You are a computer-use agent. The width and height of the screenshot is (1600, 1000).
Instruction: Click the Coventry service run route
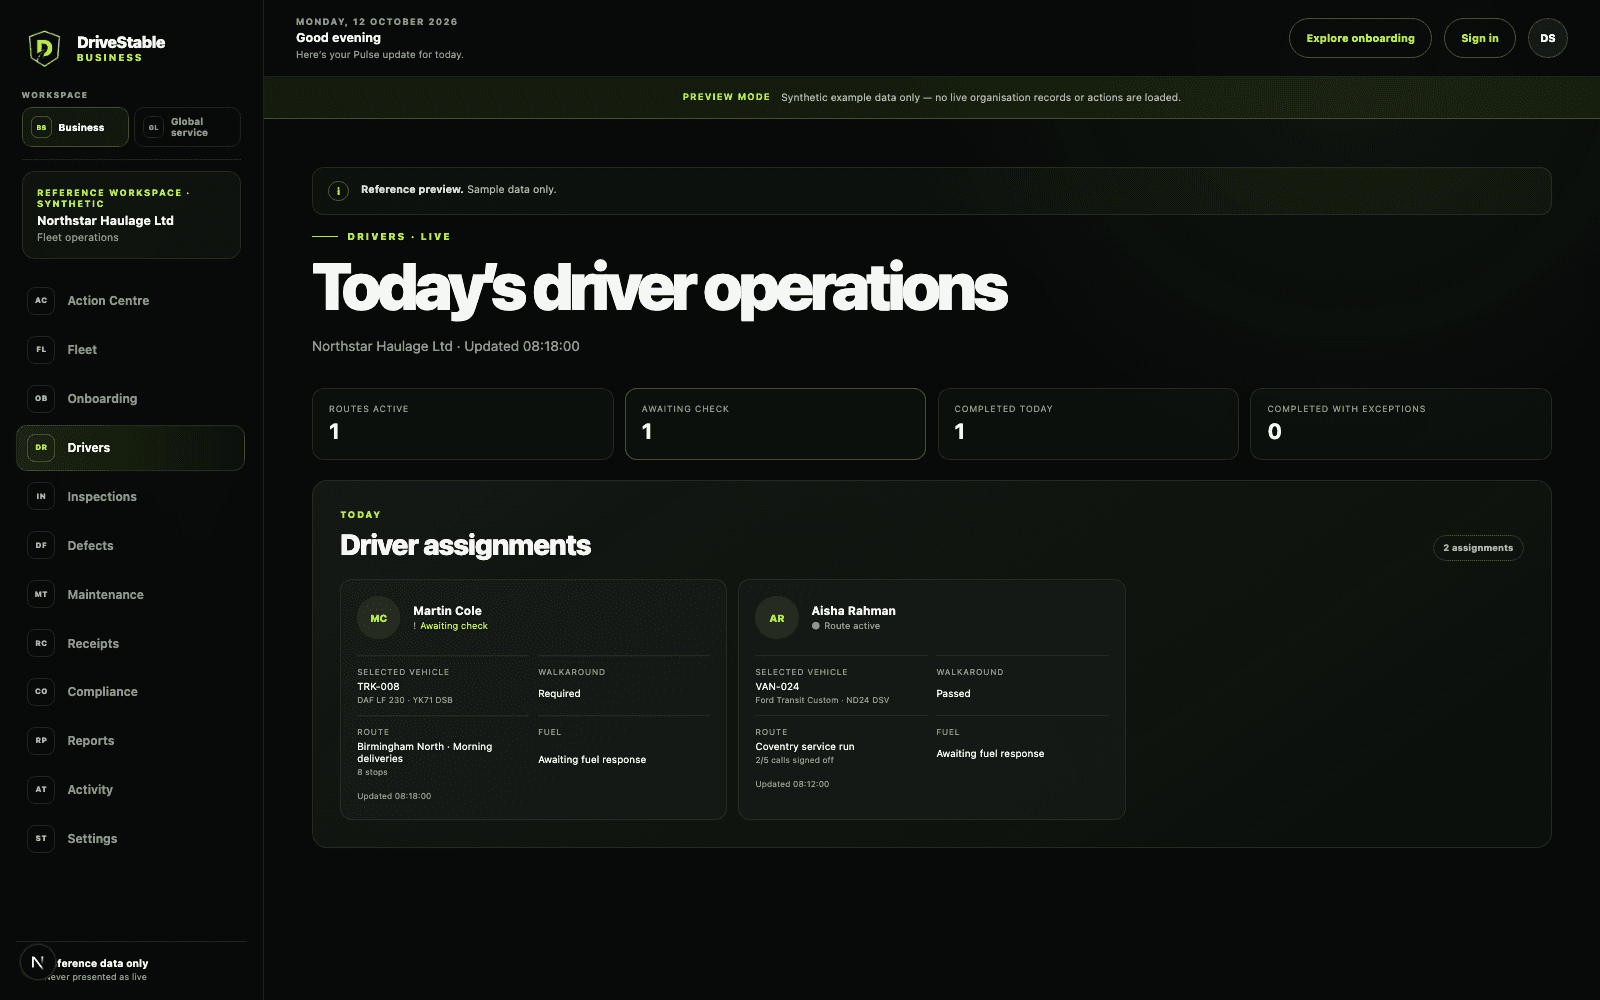click(x=805, y=747)
